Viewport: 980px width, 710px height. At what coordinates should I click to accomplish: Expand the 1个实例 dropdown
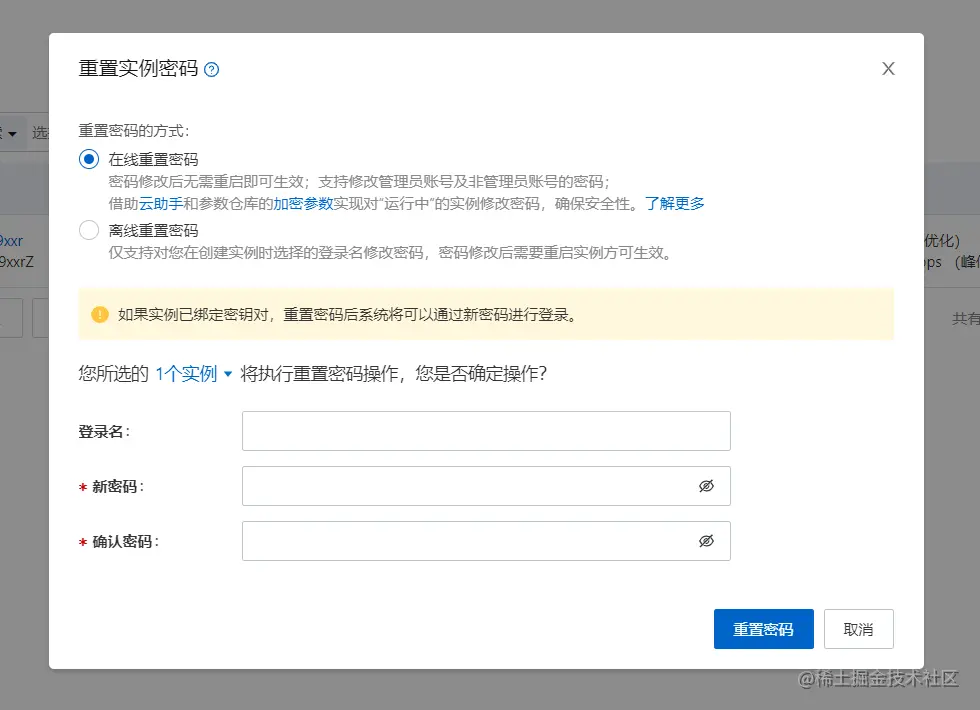tap(194, 374)
